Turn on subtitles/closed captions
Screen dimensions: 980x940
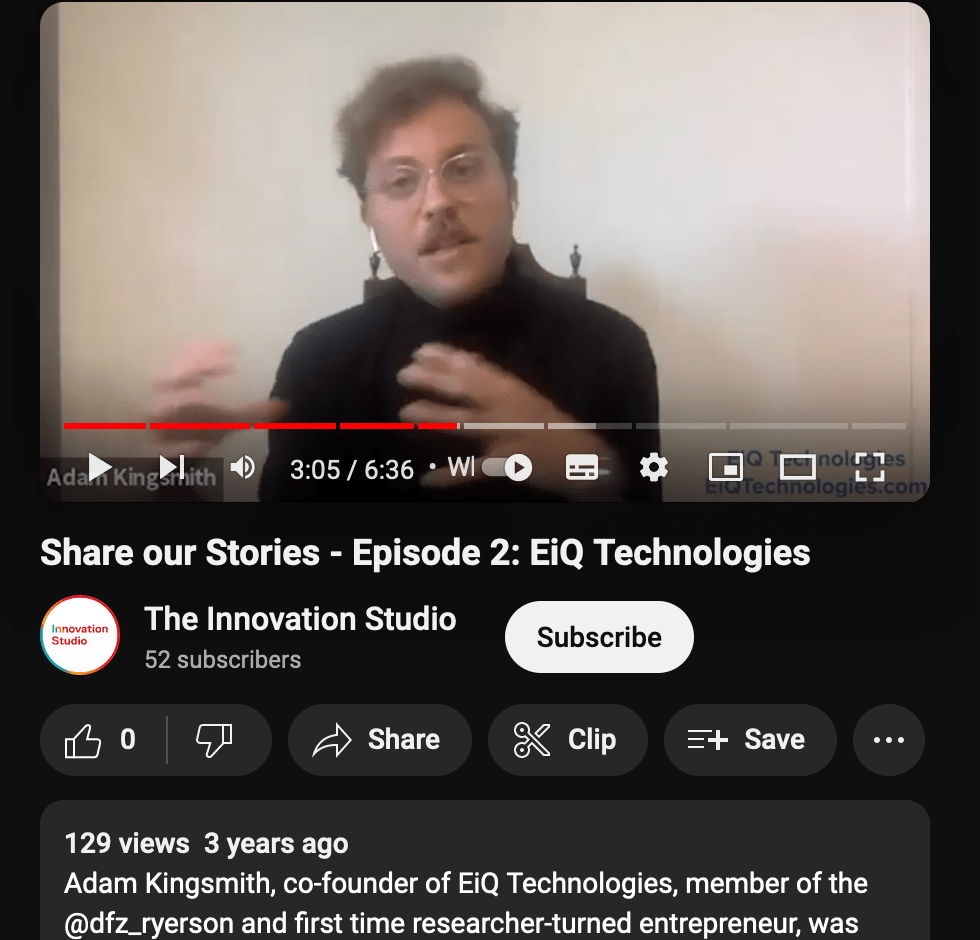coord(582,468)
